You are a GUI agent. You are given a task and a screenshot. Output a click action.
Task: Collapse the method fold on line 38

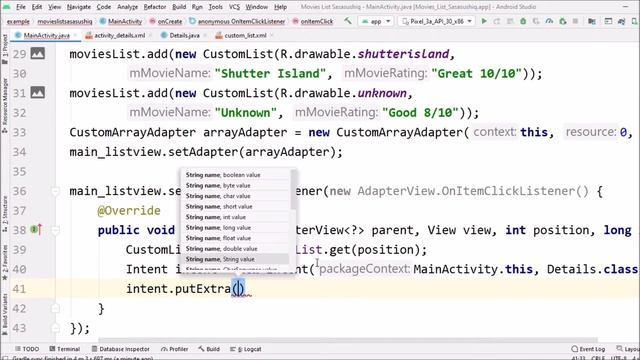tap(55, 230)
